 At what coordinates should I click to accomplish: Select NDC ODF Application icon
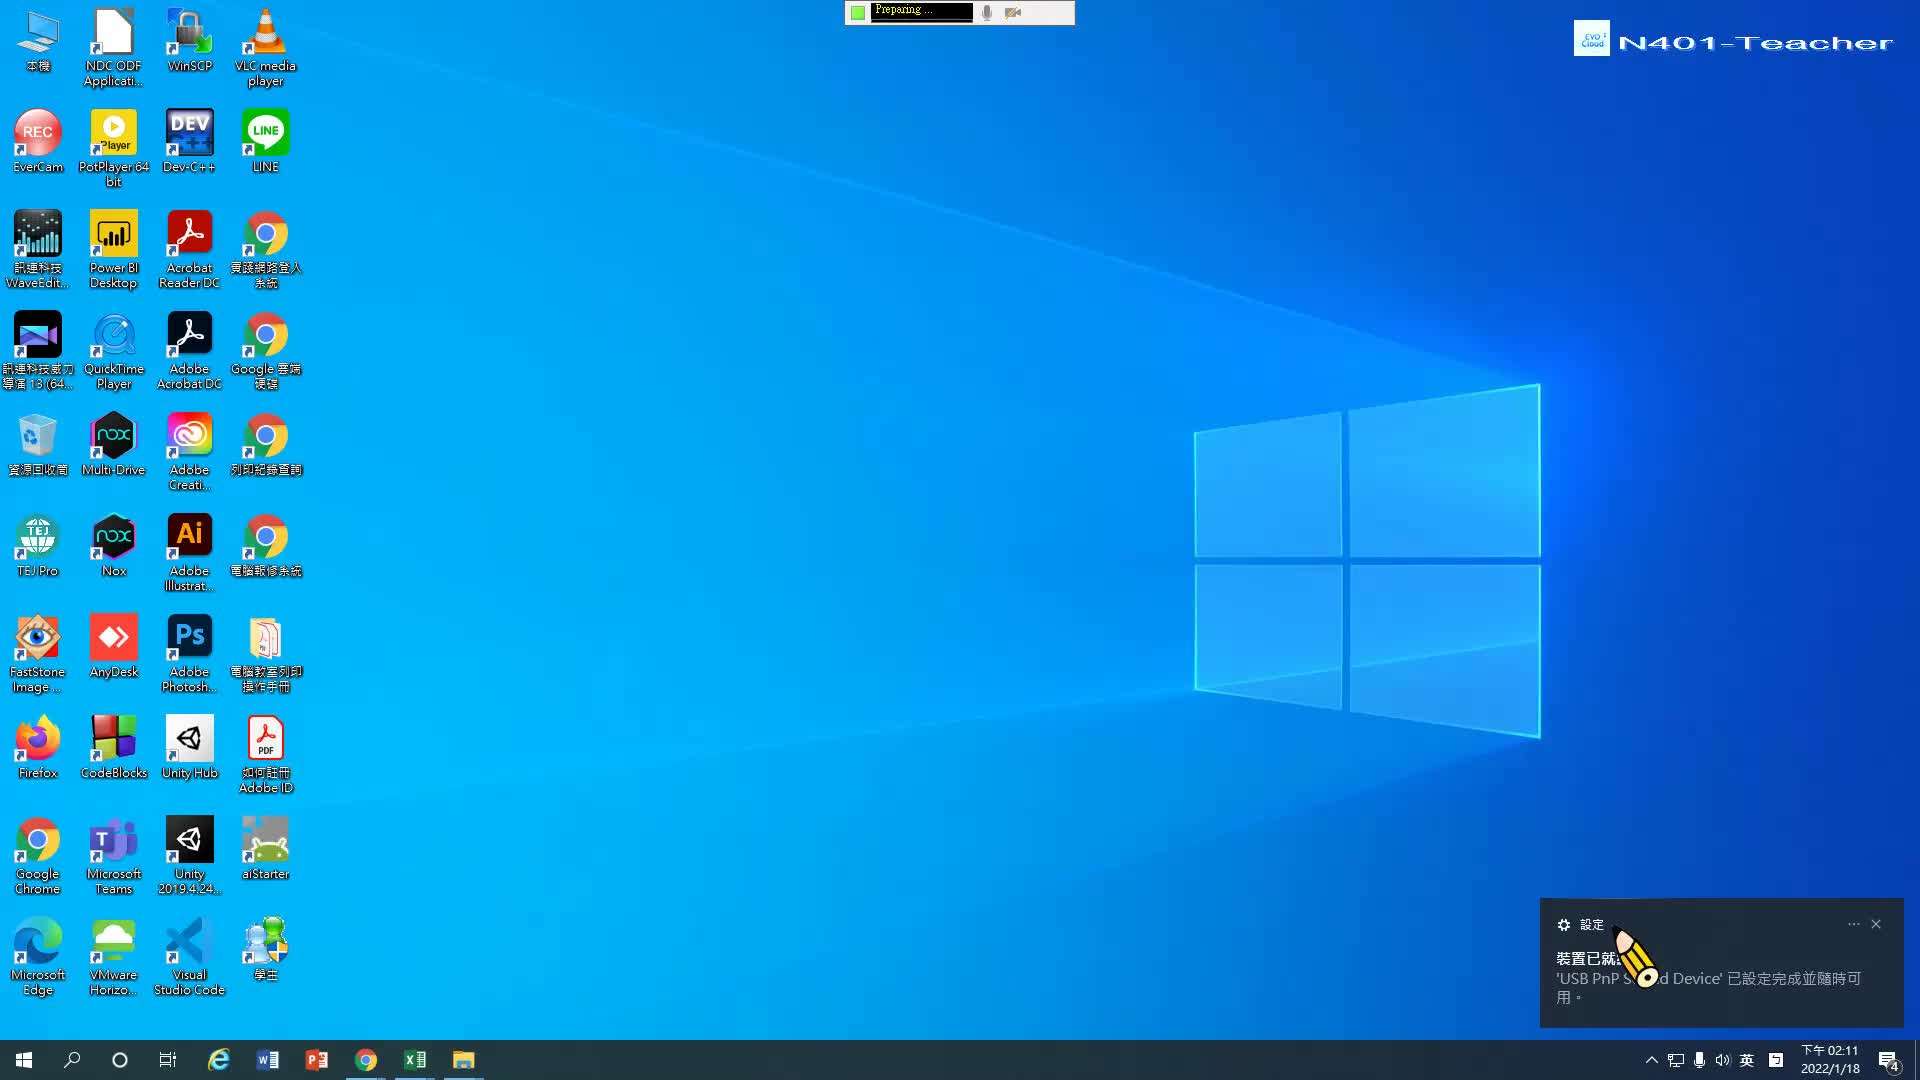click(x=114, y=47)
